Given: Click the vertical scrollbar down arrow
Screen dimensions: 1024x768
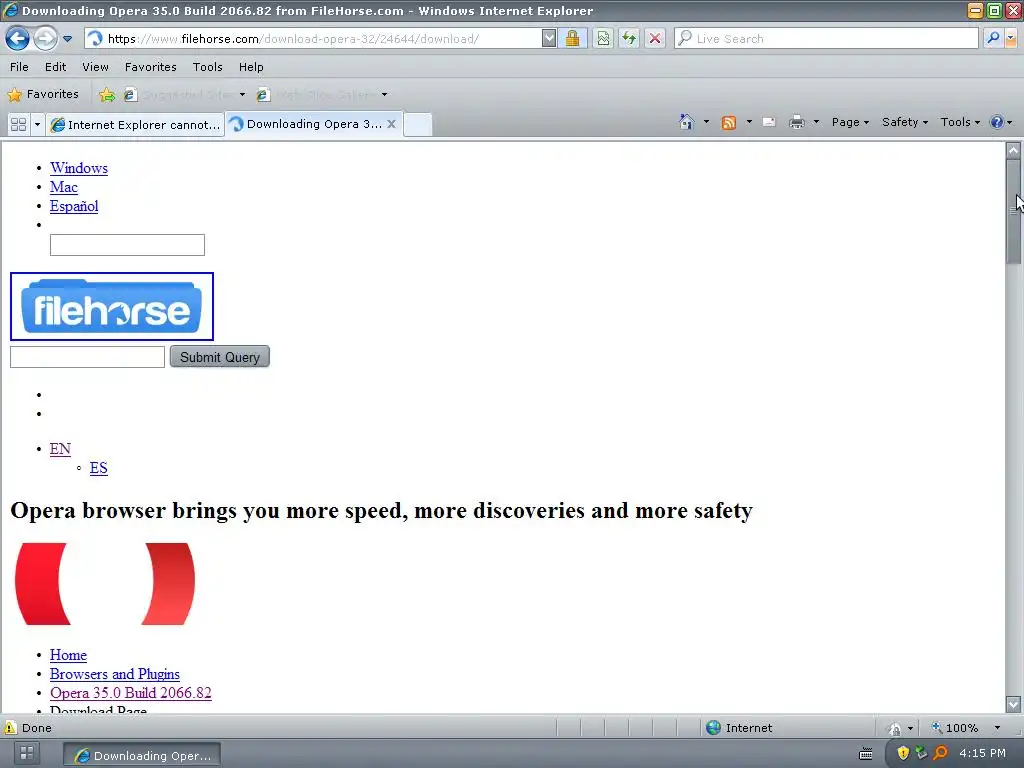Looking at the screenshot, I should (x=1013, y=704).
